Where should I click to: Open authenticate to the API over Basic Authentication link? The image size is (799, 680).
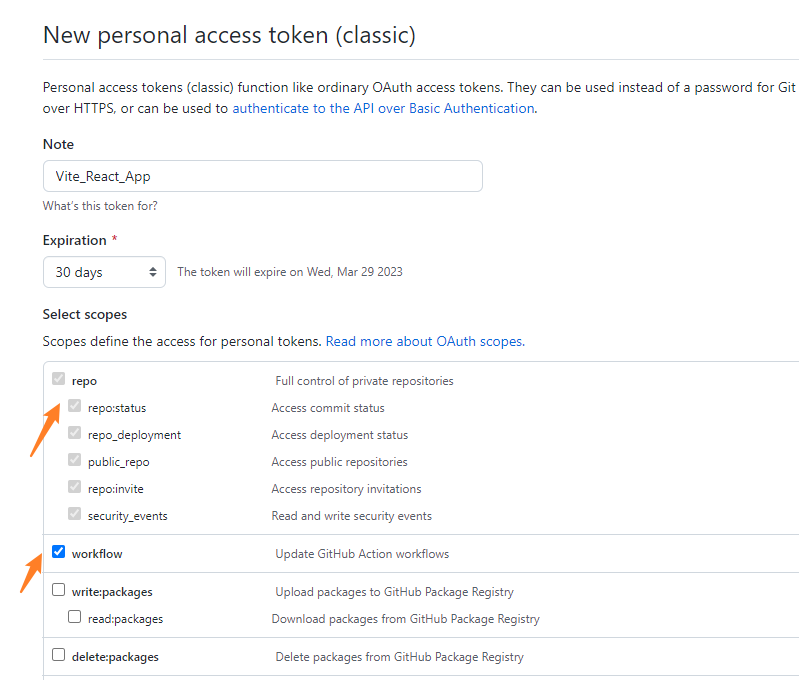pyautogui.click(x=384, y=109)
